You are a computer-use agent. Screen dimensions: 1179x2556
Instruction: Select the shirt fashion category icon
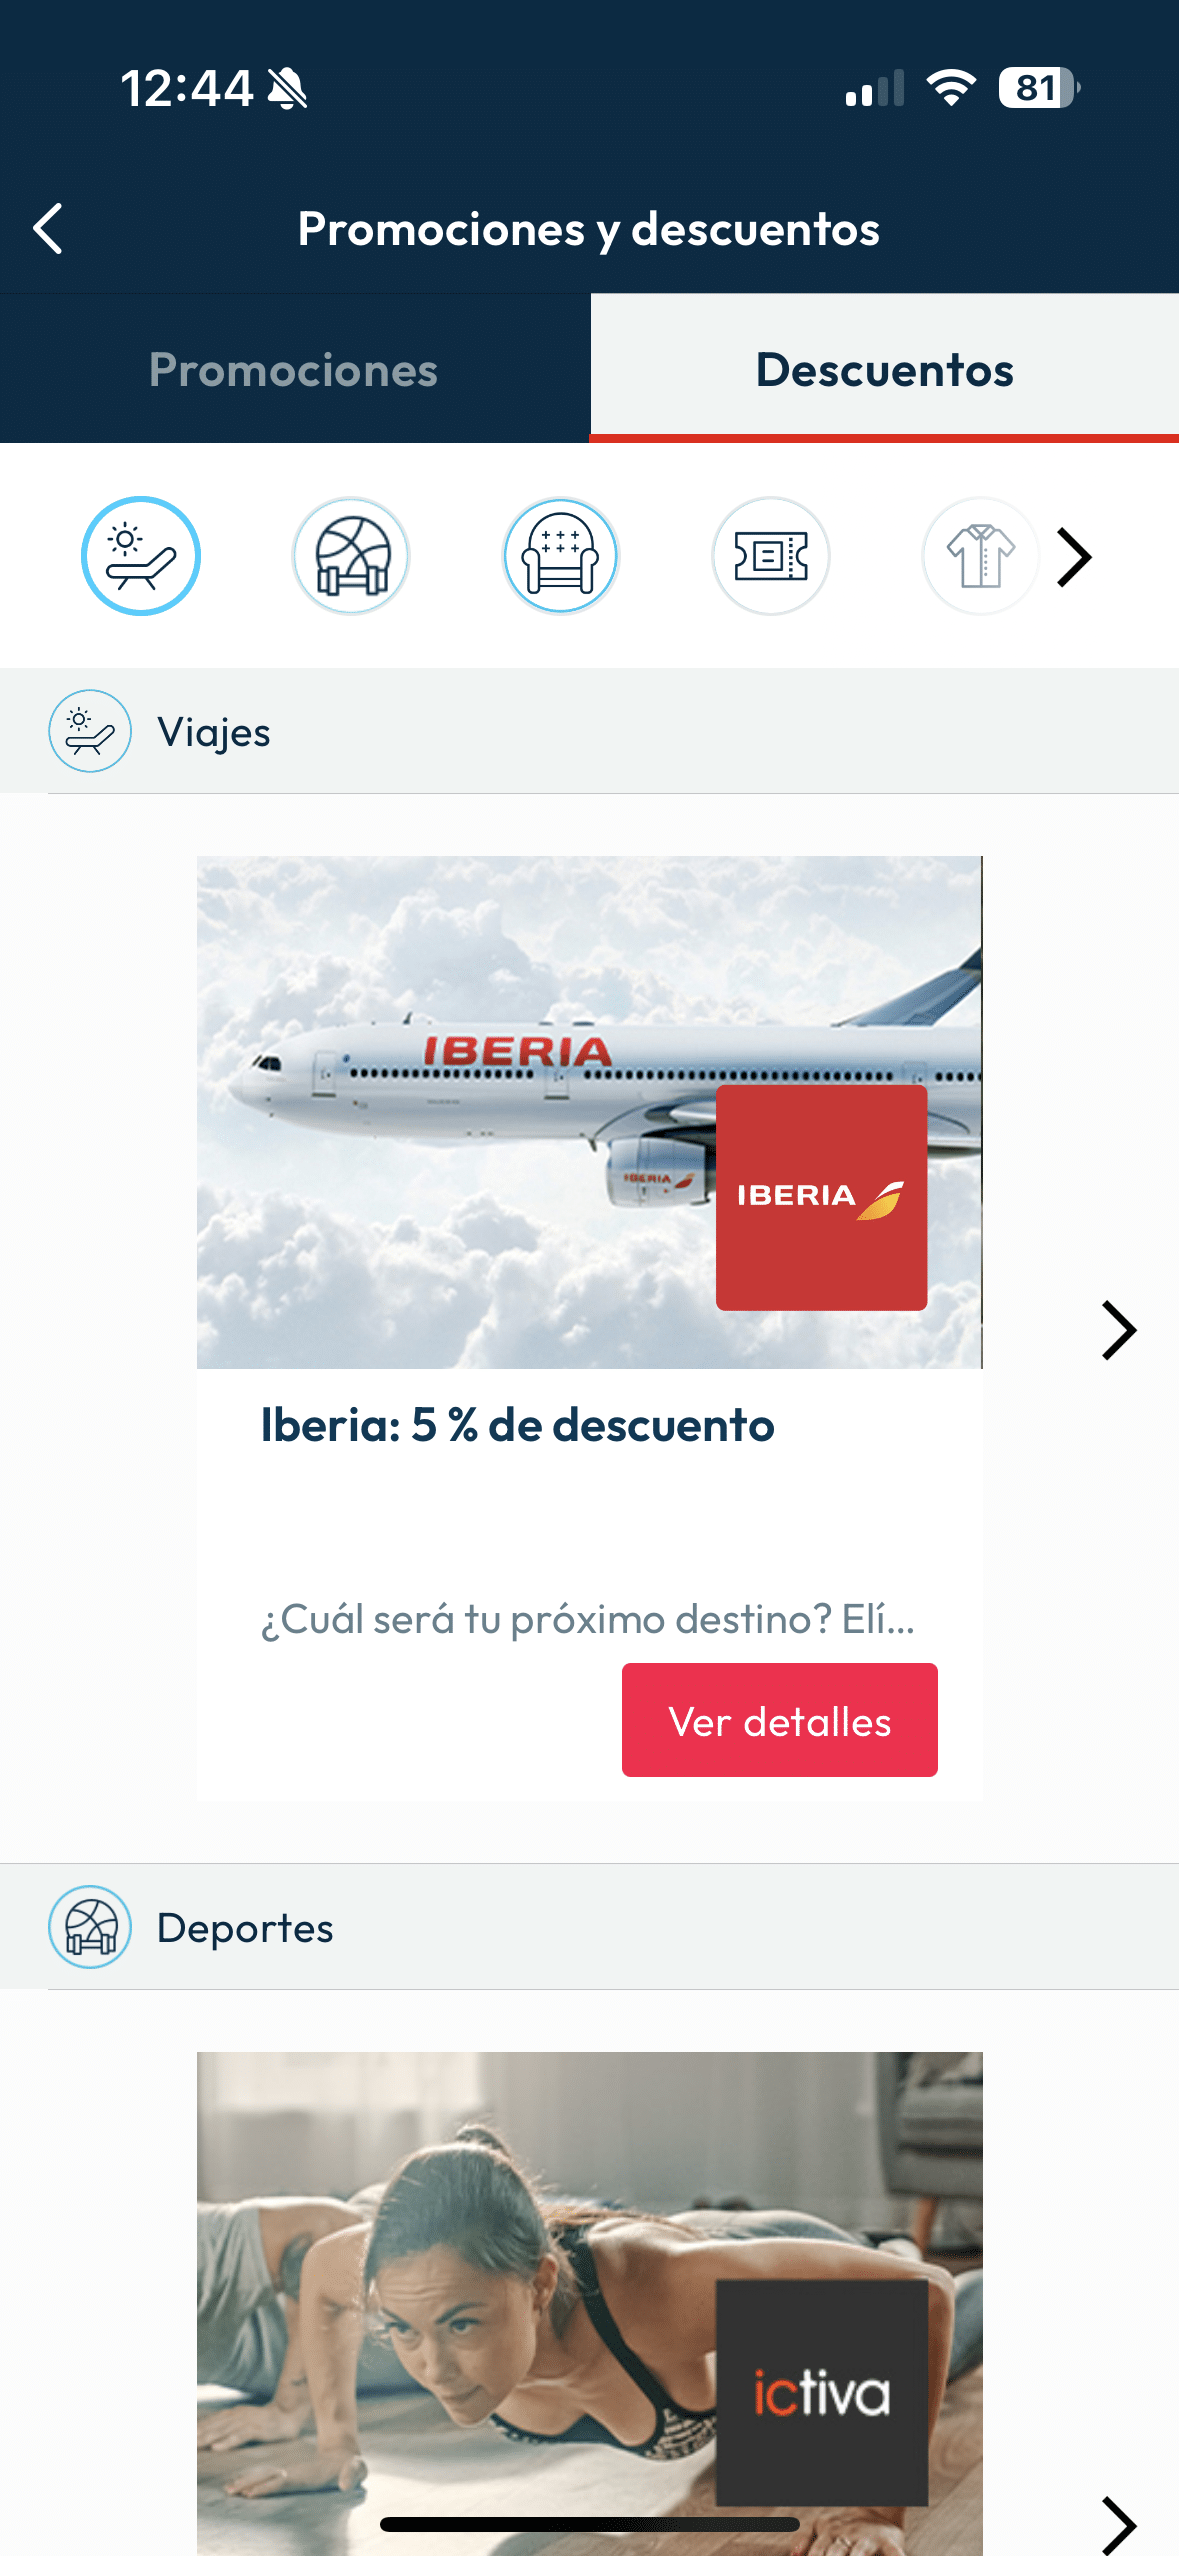click(980, 556)
